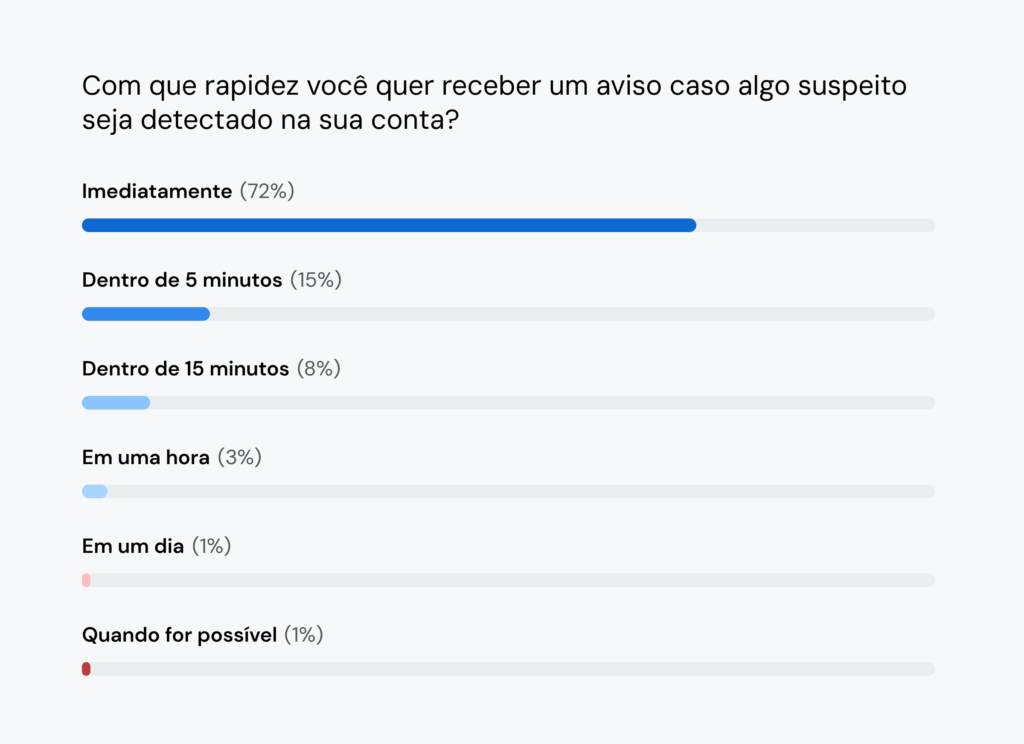This screenshot has height=744, width=1024.
Task: Select the "Dentro de 5 minutos" label
Action: (x=182, y=280)
